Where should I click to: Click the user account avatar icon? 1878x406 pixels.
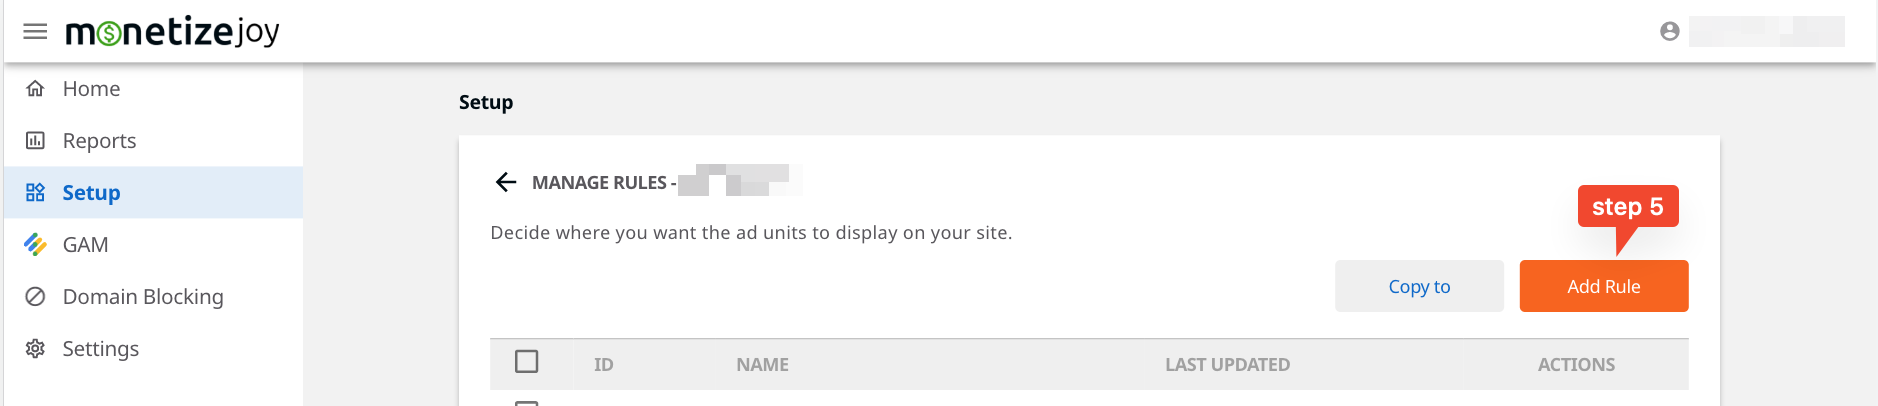pos(1669,32)
